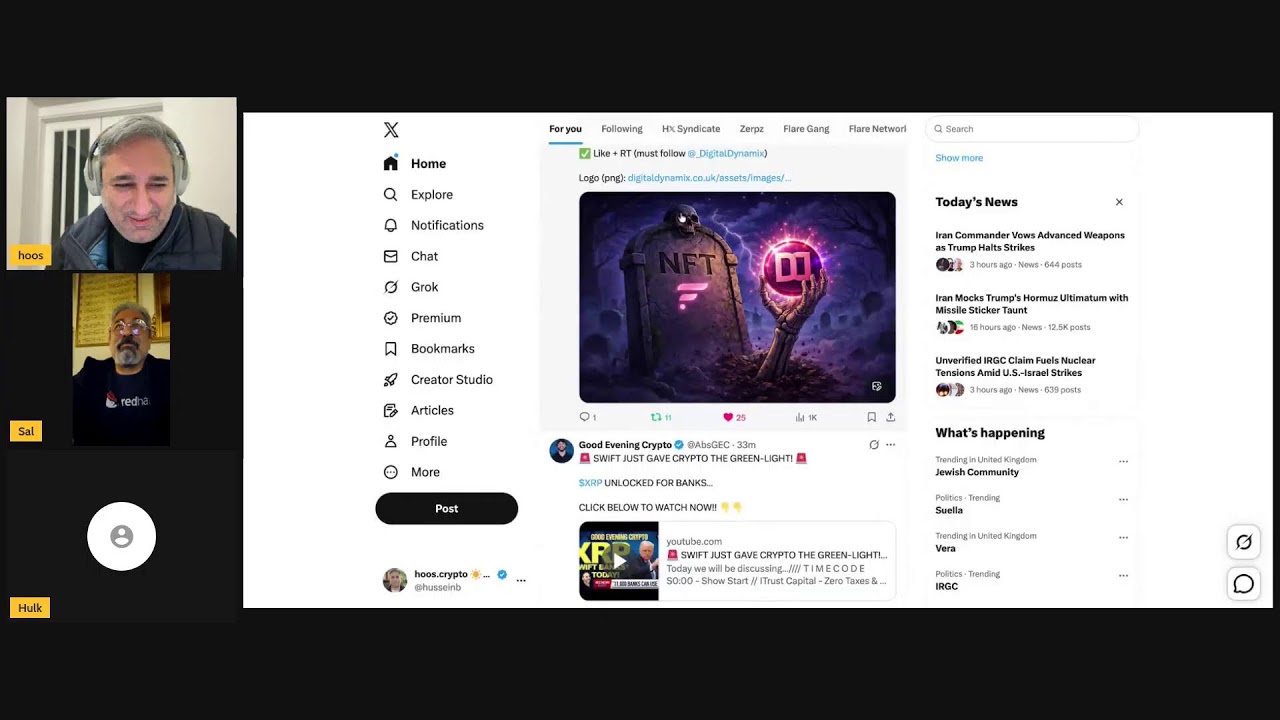Open options for Vera trend
This screenshot has height=720, width=1280.
[x=1123, y=538]
